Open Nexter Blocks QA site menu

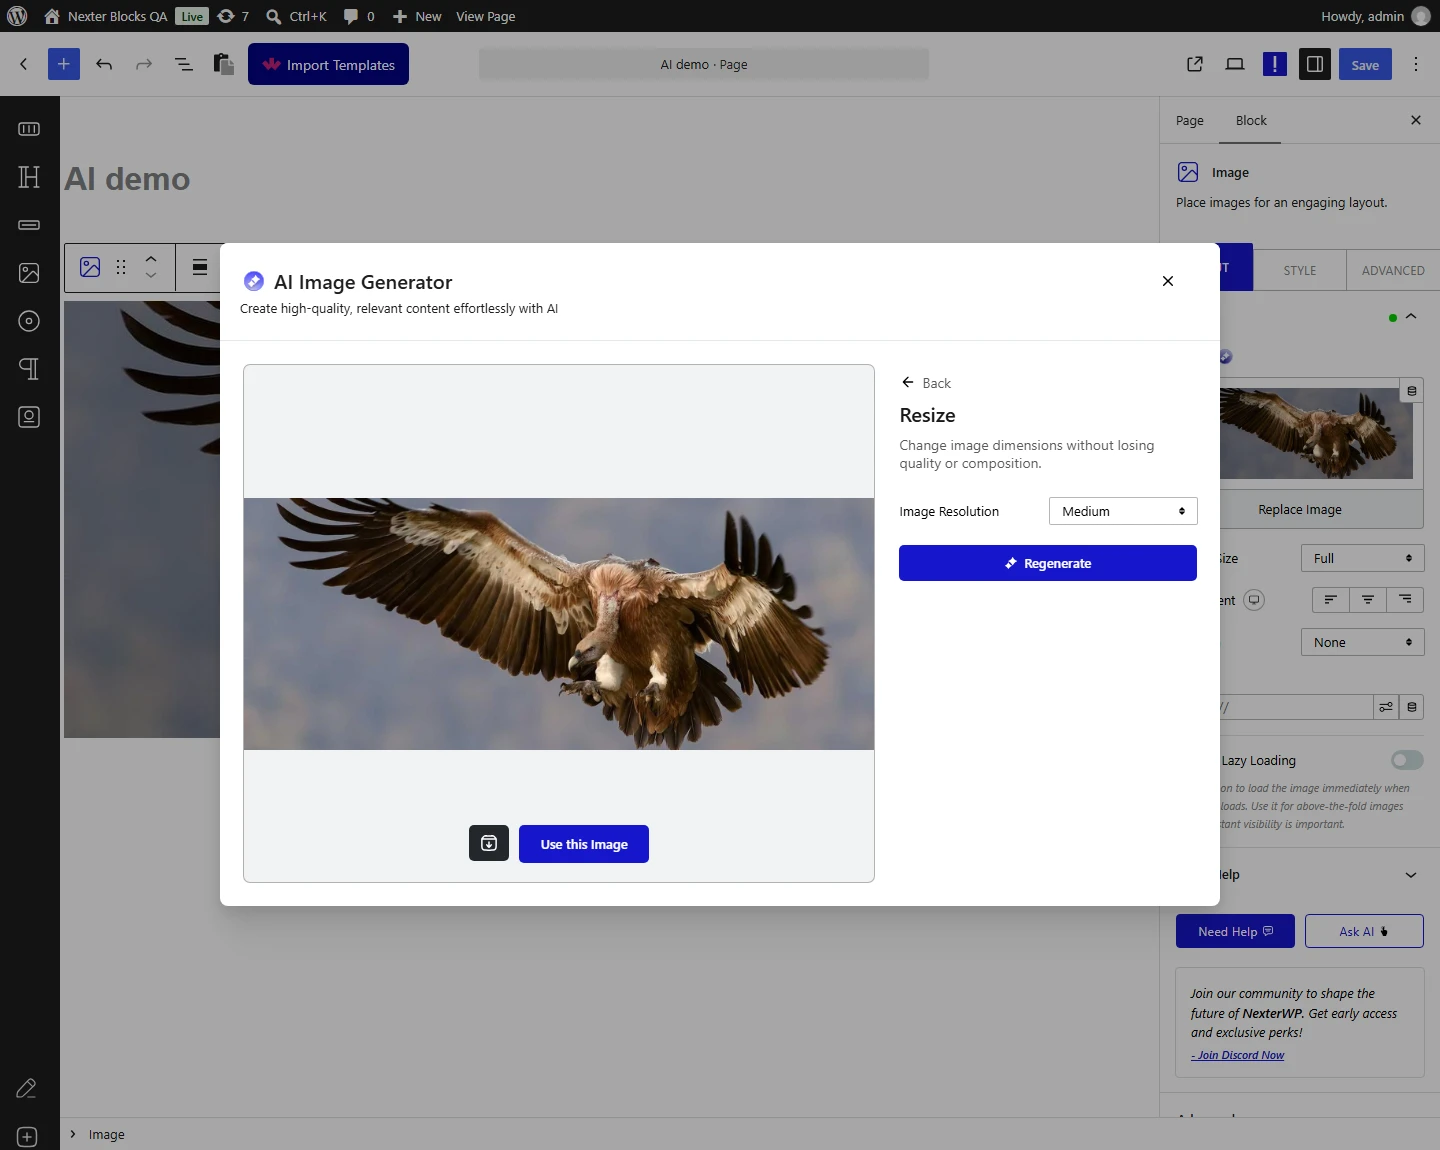click(106, 16)
